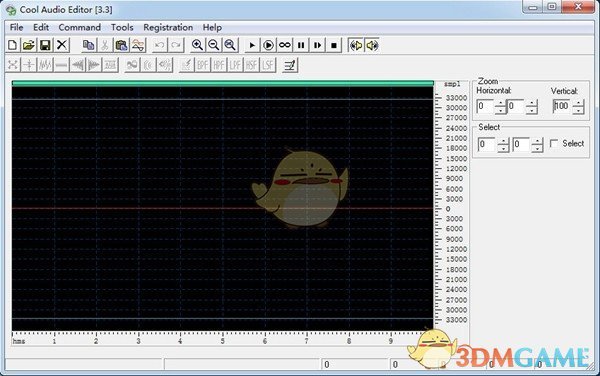Click the circled play button

(x=268, y=45)
